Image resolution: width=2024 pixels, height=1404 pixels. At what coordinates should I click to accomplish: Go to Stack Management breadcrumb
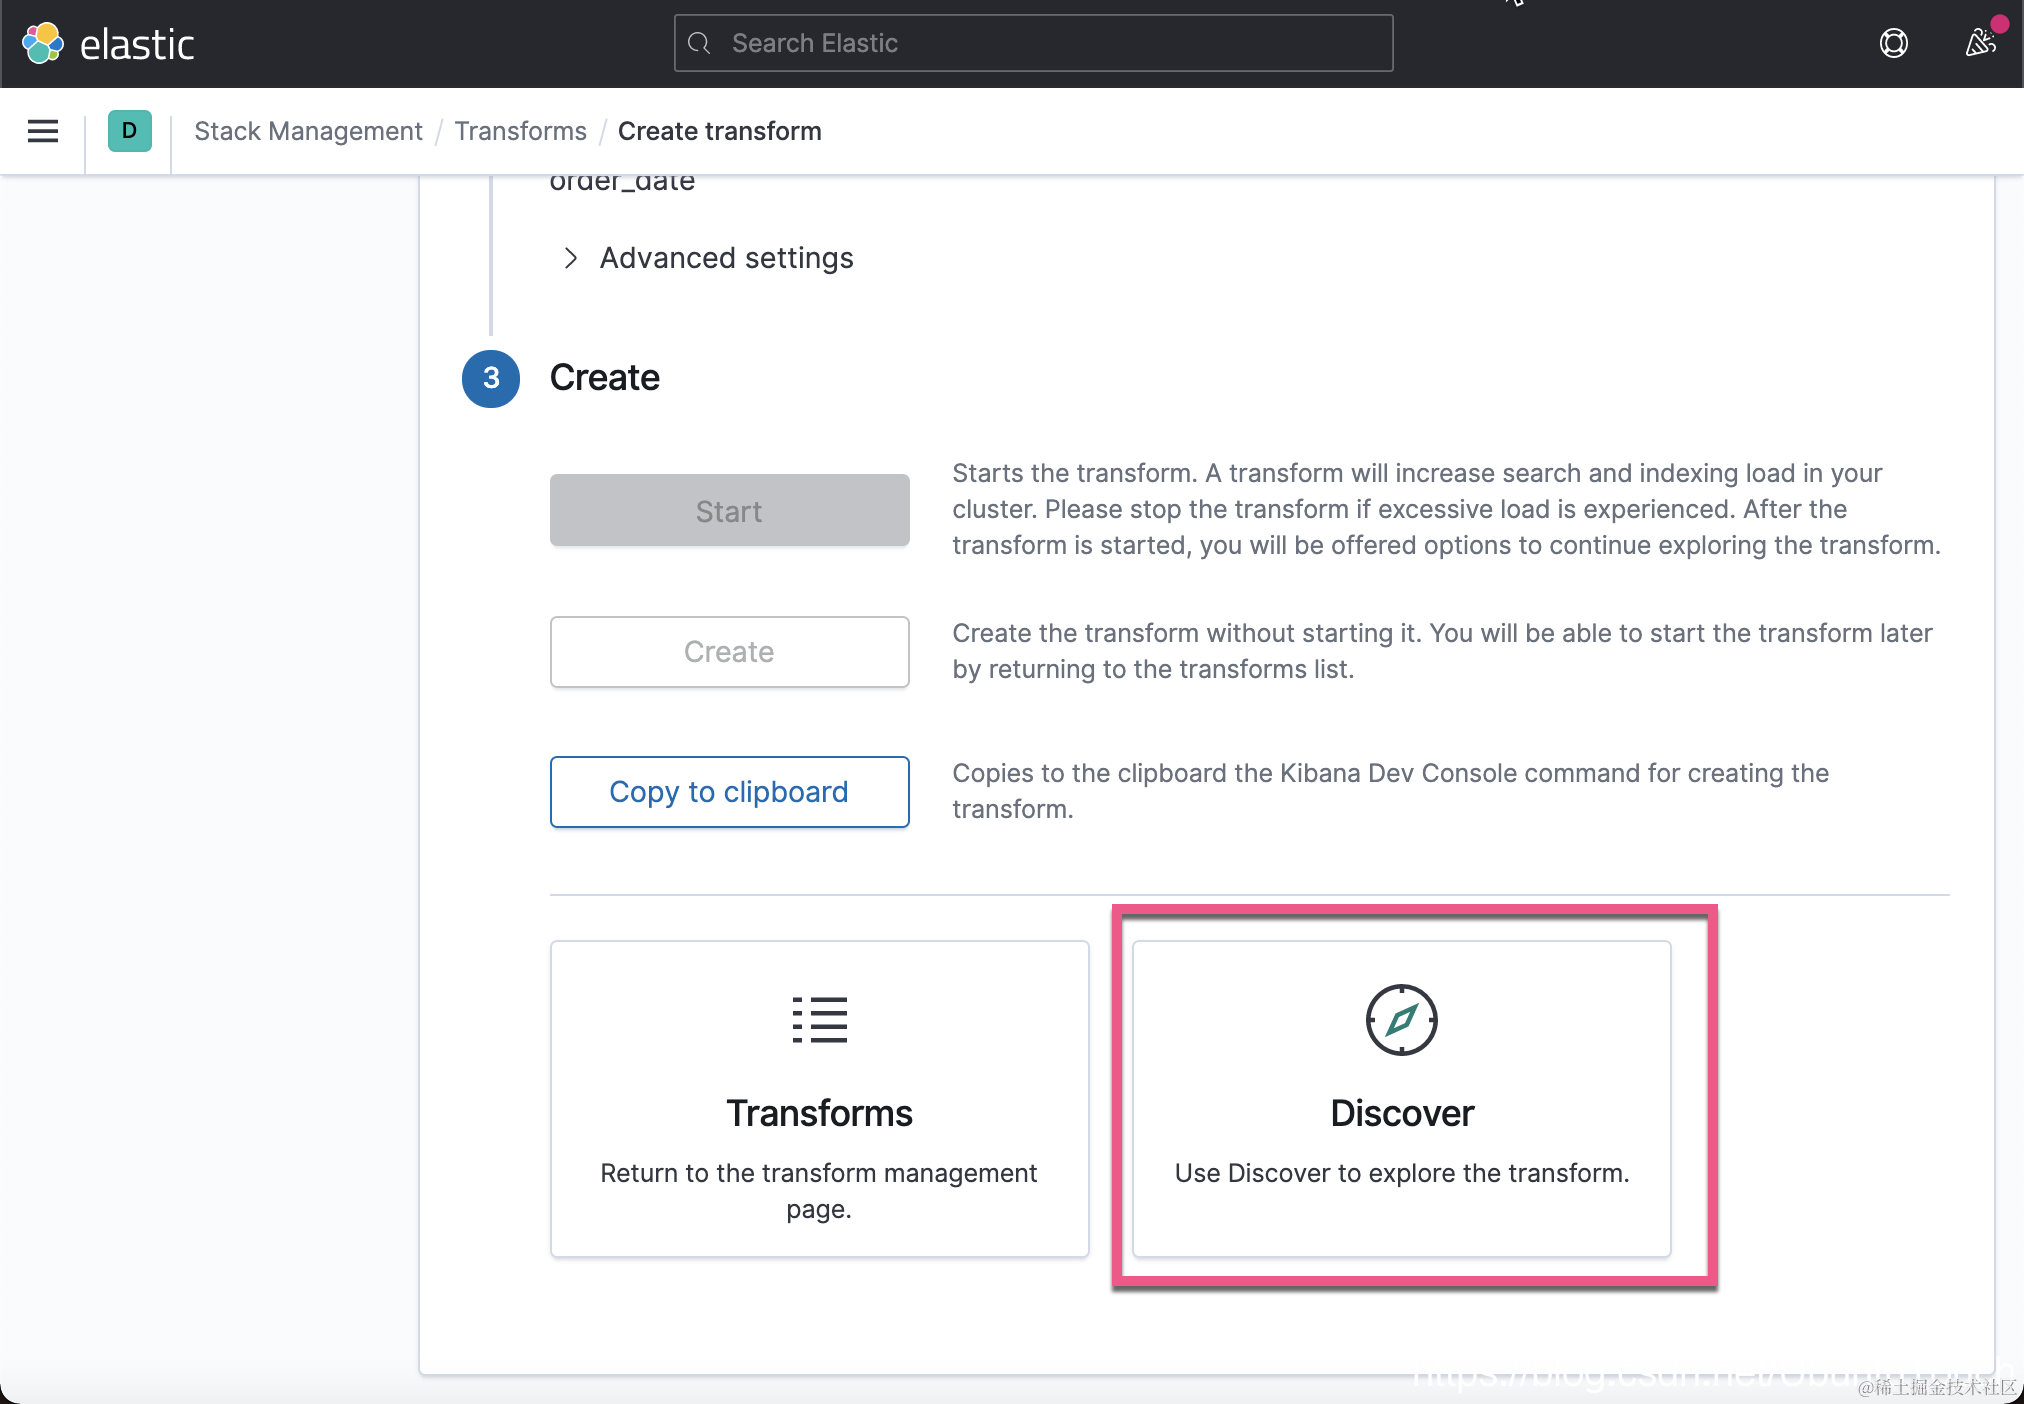(308, 131)
